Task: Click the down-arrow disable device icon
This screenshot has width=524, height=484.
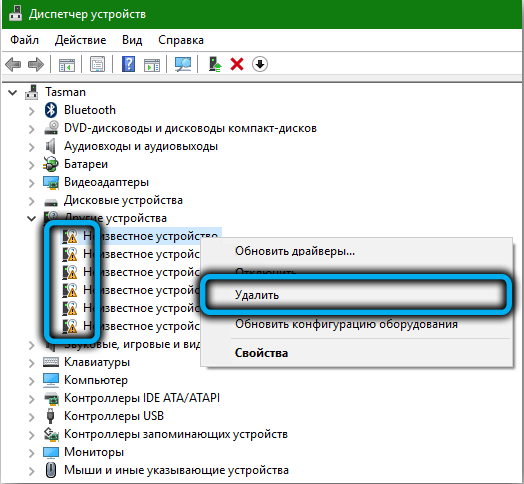Action: pyautogui.click(x=260, y=64)
